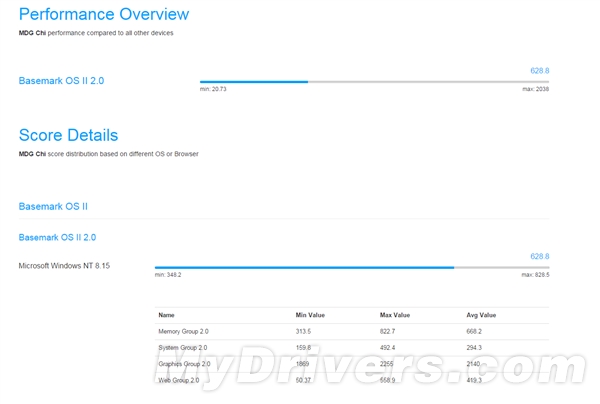The image size is (600, 404).
Task: Click the Basemark OS II section link
Action: click(x=53, y=207)
